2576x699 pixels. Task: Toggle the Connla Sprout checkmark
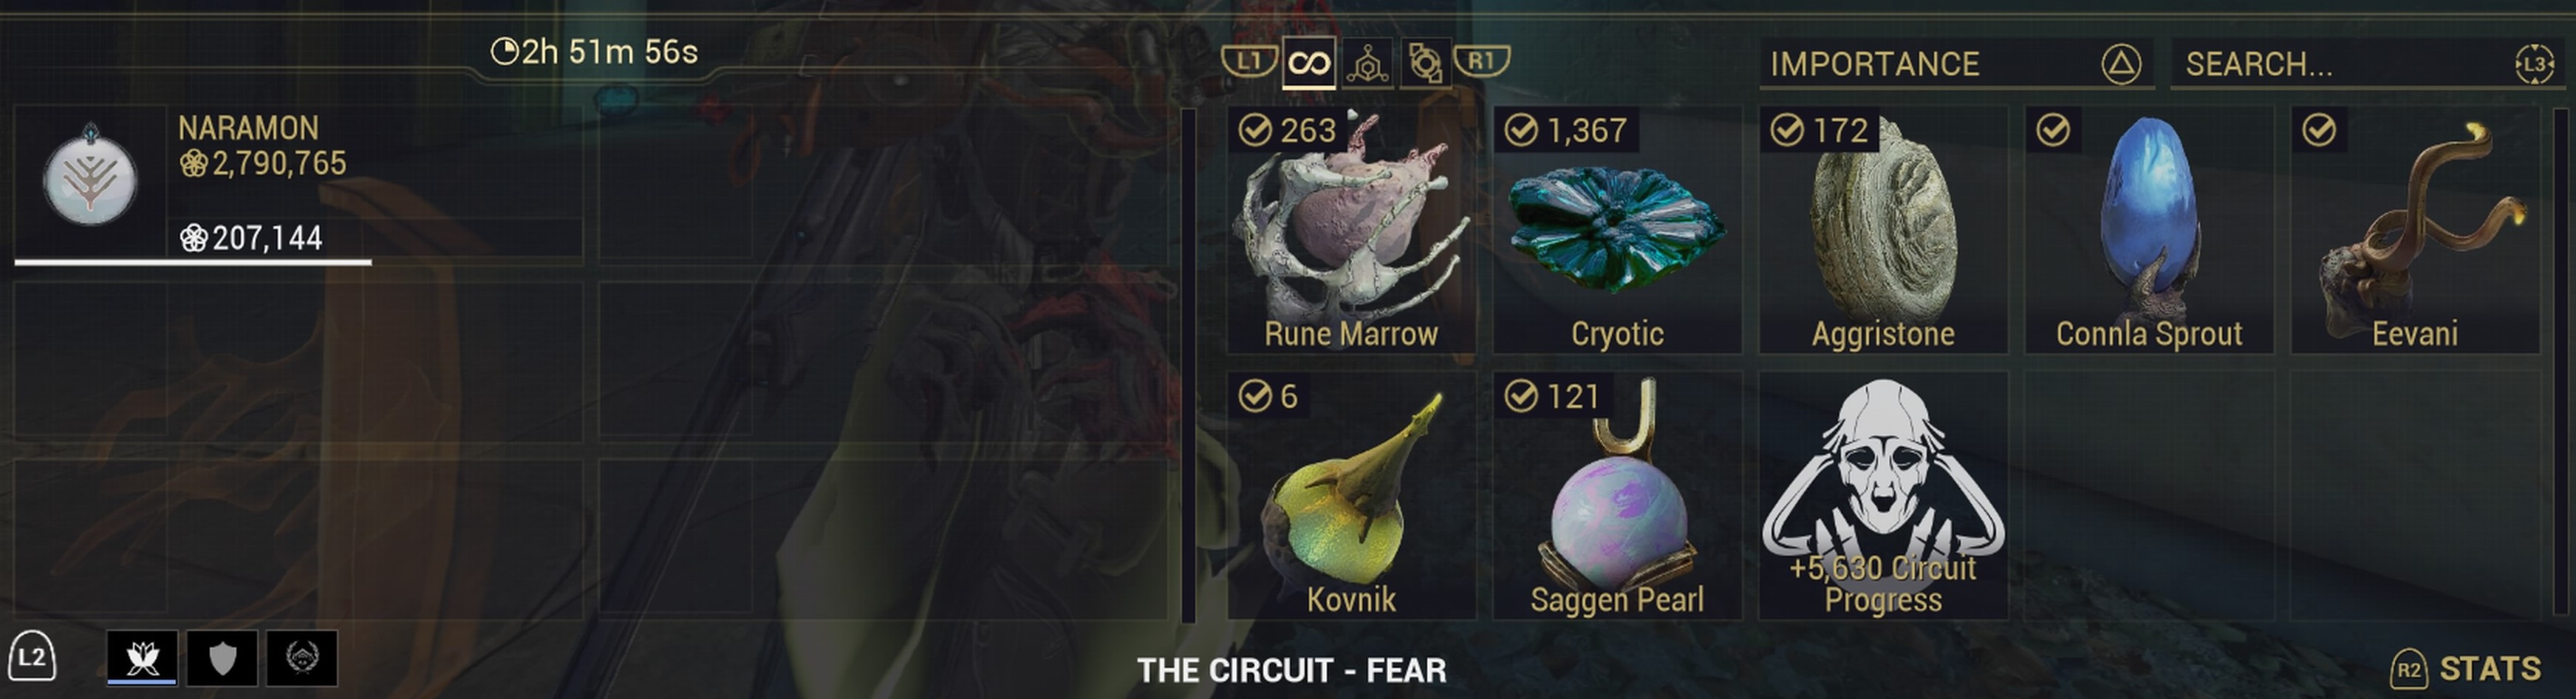[x=2053, y=130]
